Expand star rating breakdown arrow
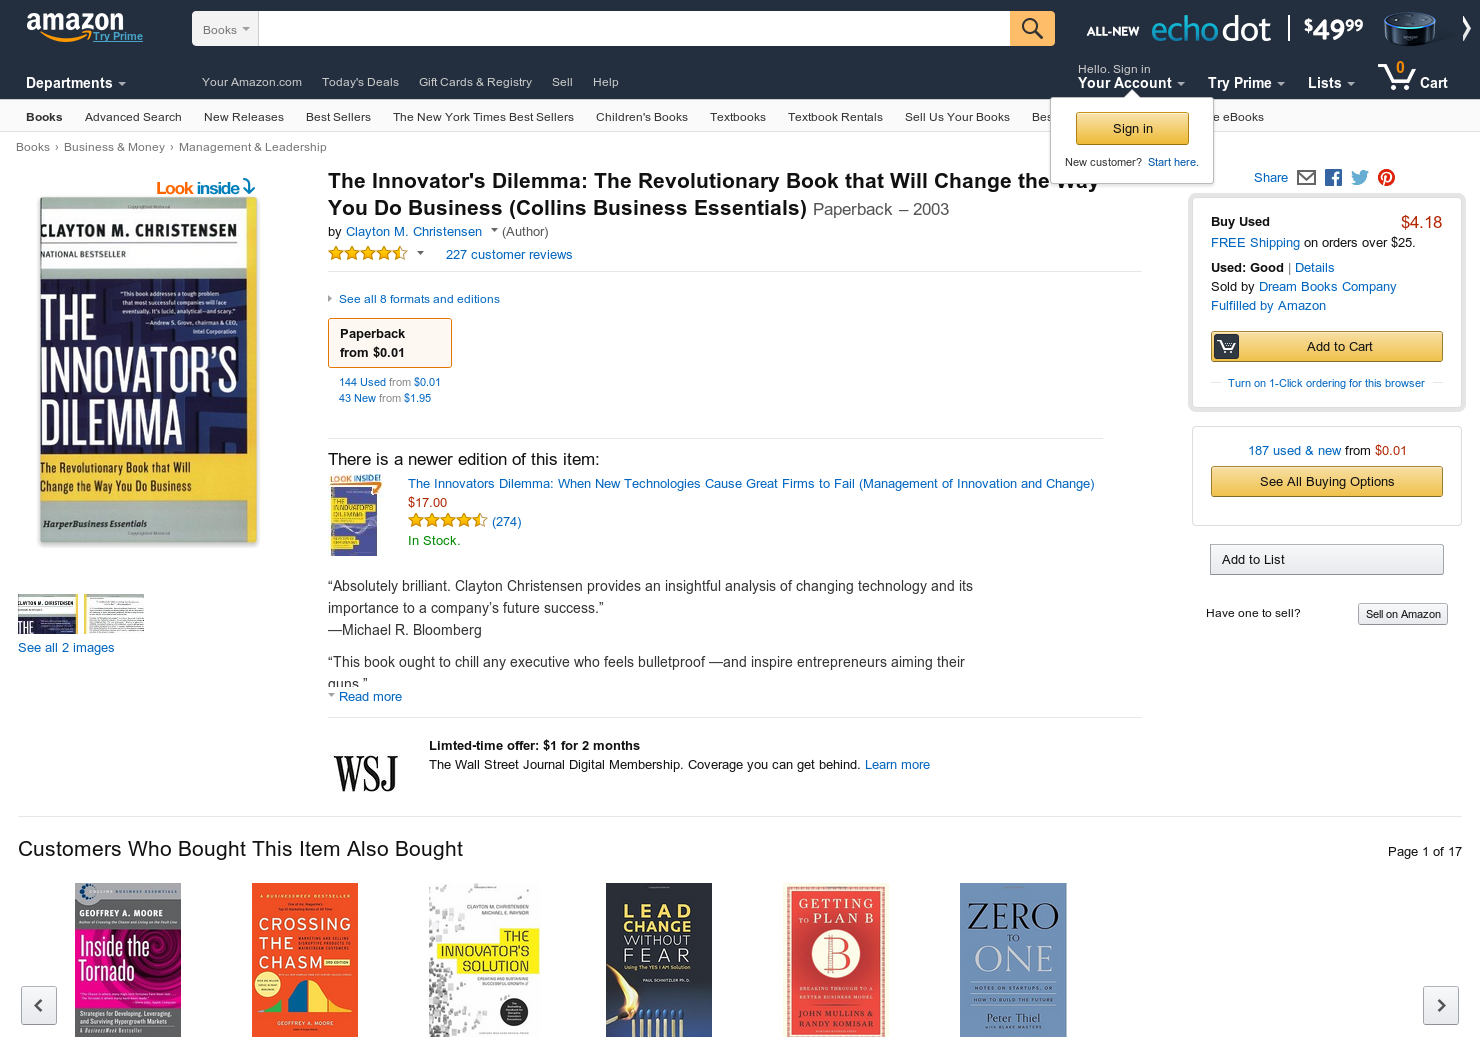Screen dimensions: 1480x1037 click(x=420, y=253)
